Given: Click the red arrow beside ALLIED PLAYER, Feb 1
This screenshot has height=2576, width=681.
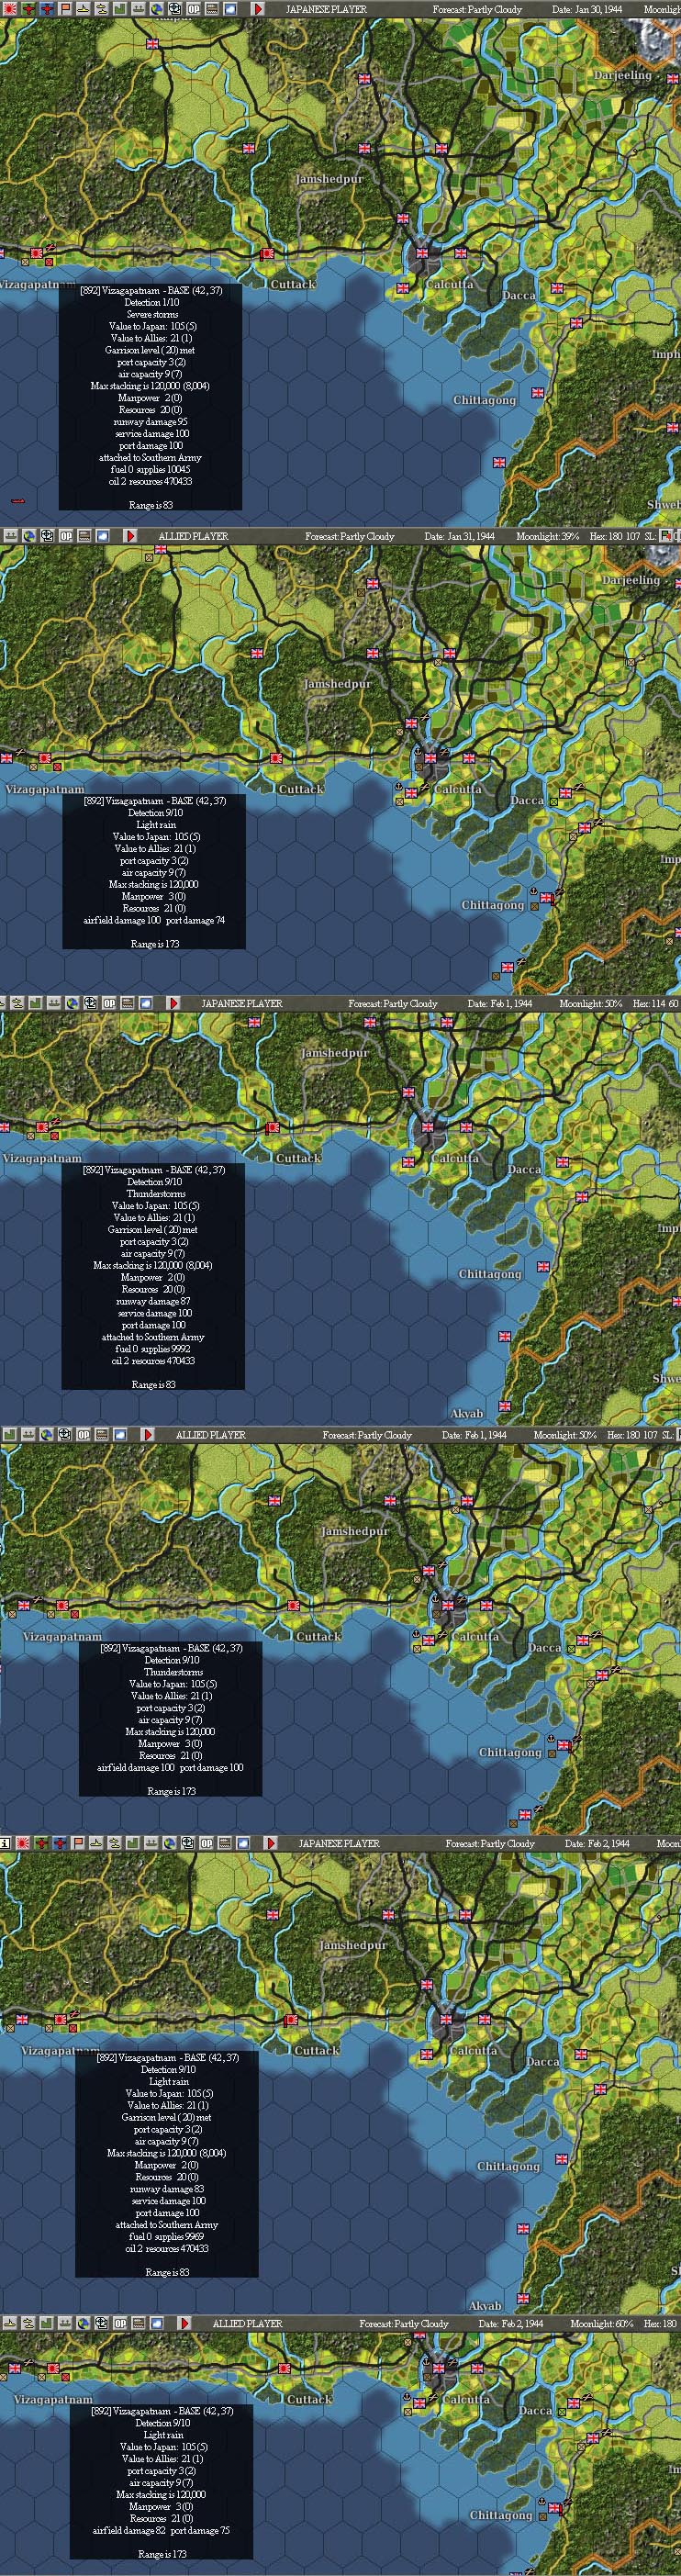Looking at the screenshot, I should (x=147, y=1434).
